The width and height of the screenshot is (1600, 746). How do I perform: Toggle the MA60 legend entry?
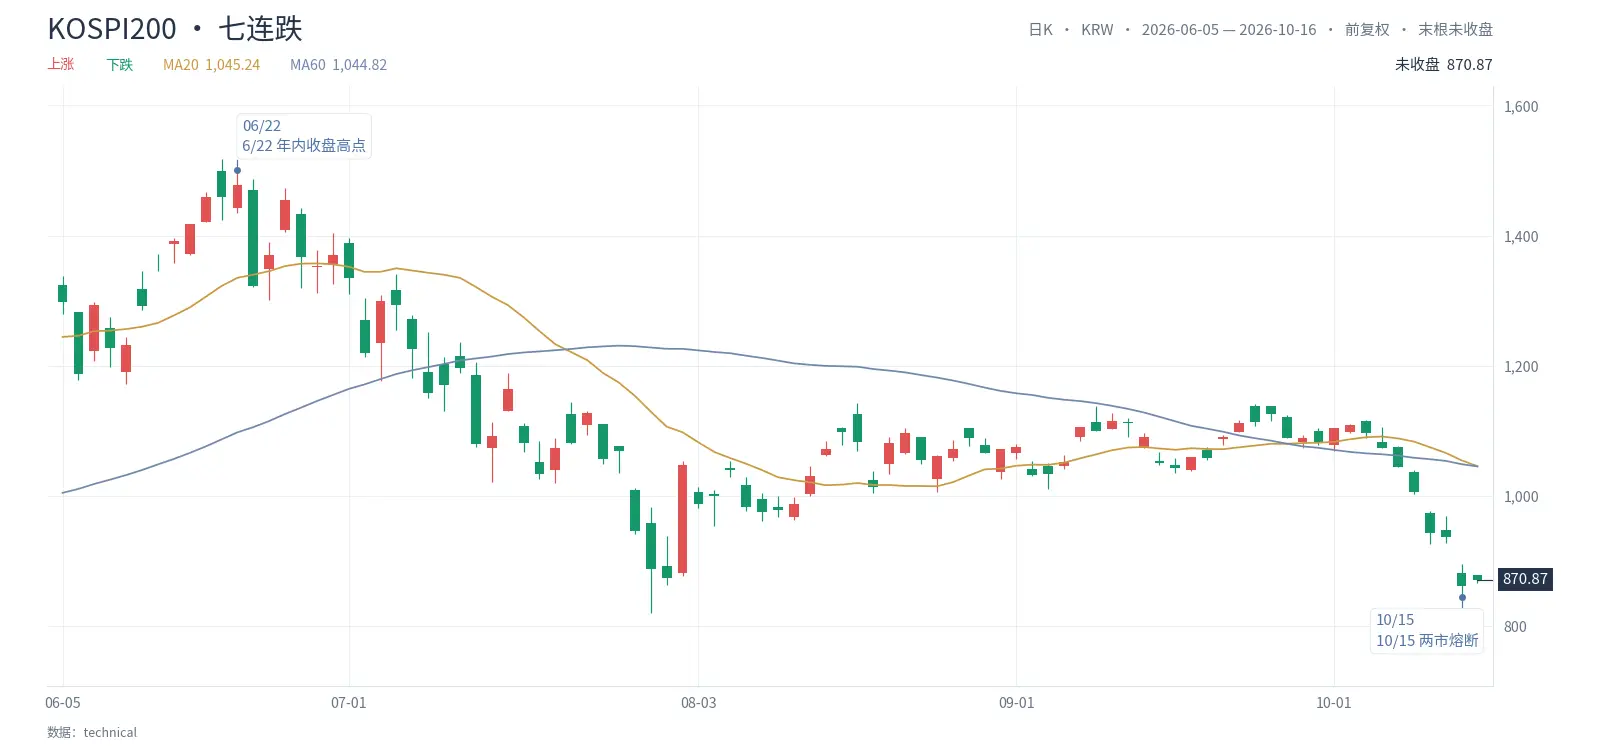click(x=338, y=65)
